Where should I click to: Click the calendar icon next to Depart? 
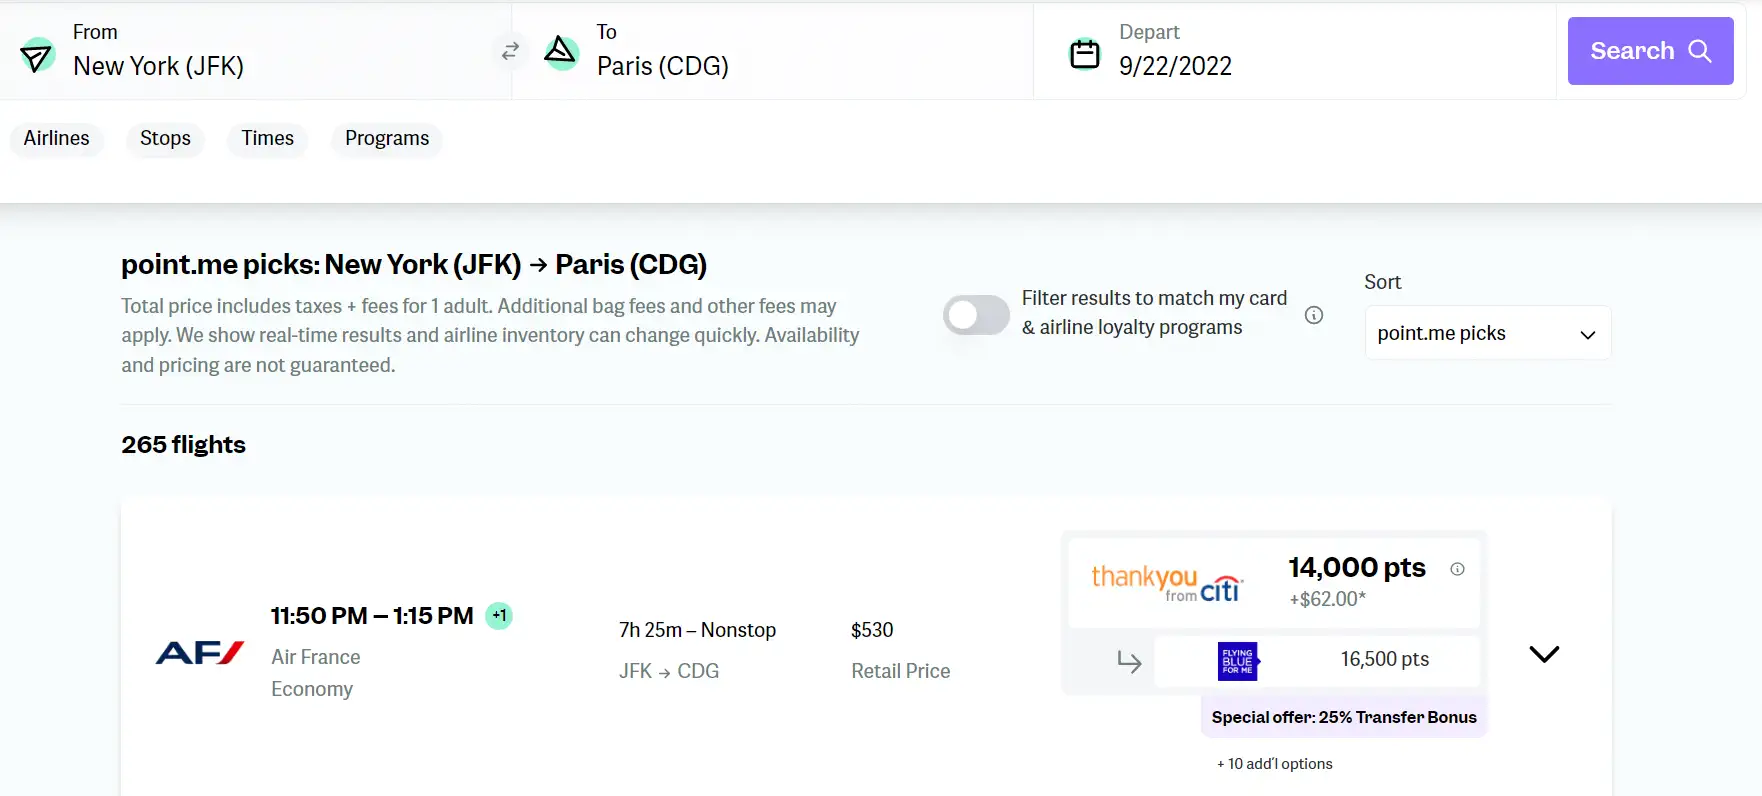click(x=1084, y=53)
